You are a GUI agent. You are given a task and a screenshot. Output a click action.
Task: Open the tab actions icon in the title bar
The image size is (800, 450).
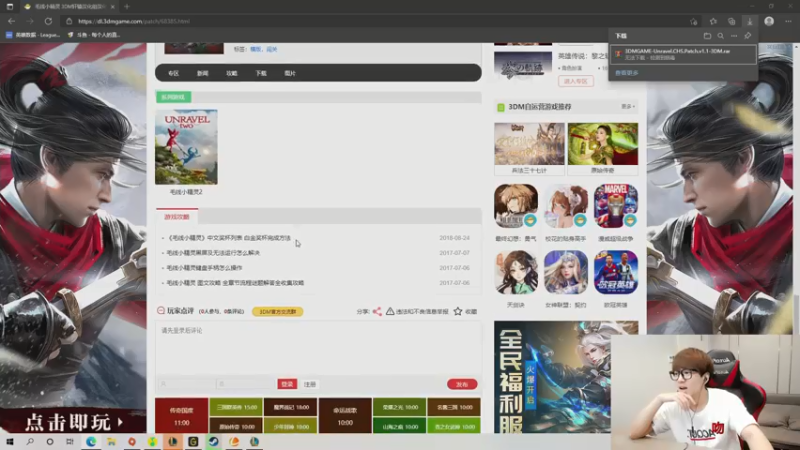click(x=10, y=7)
